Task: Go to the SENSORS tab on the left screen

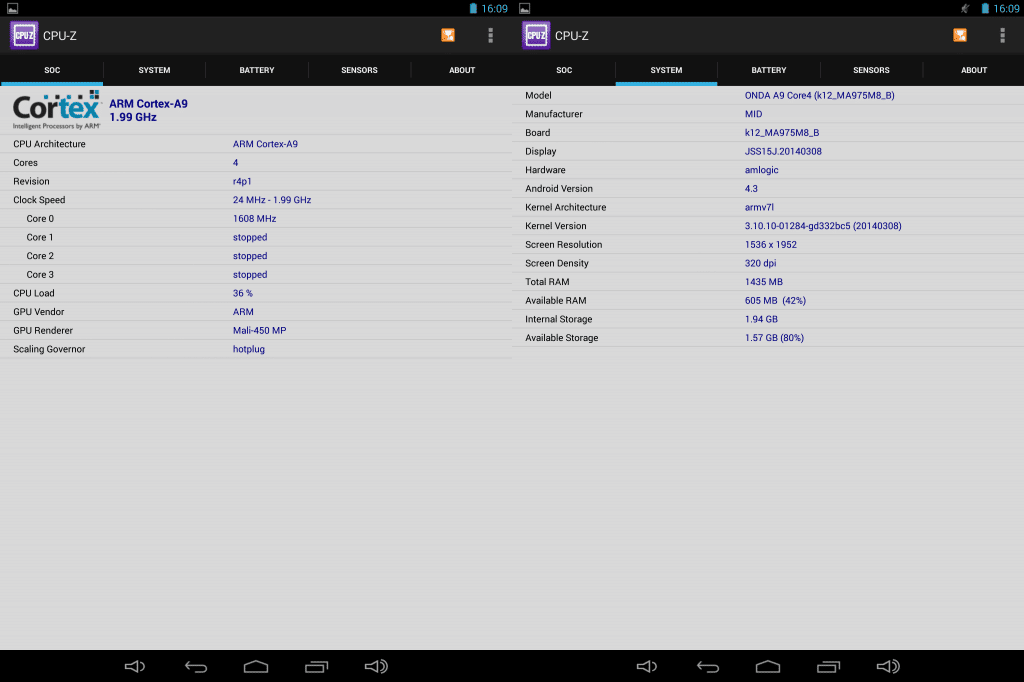Action: tap(359, 70)
